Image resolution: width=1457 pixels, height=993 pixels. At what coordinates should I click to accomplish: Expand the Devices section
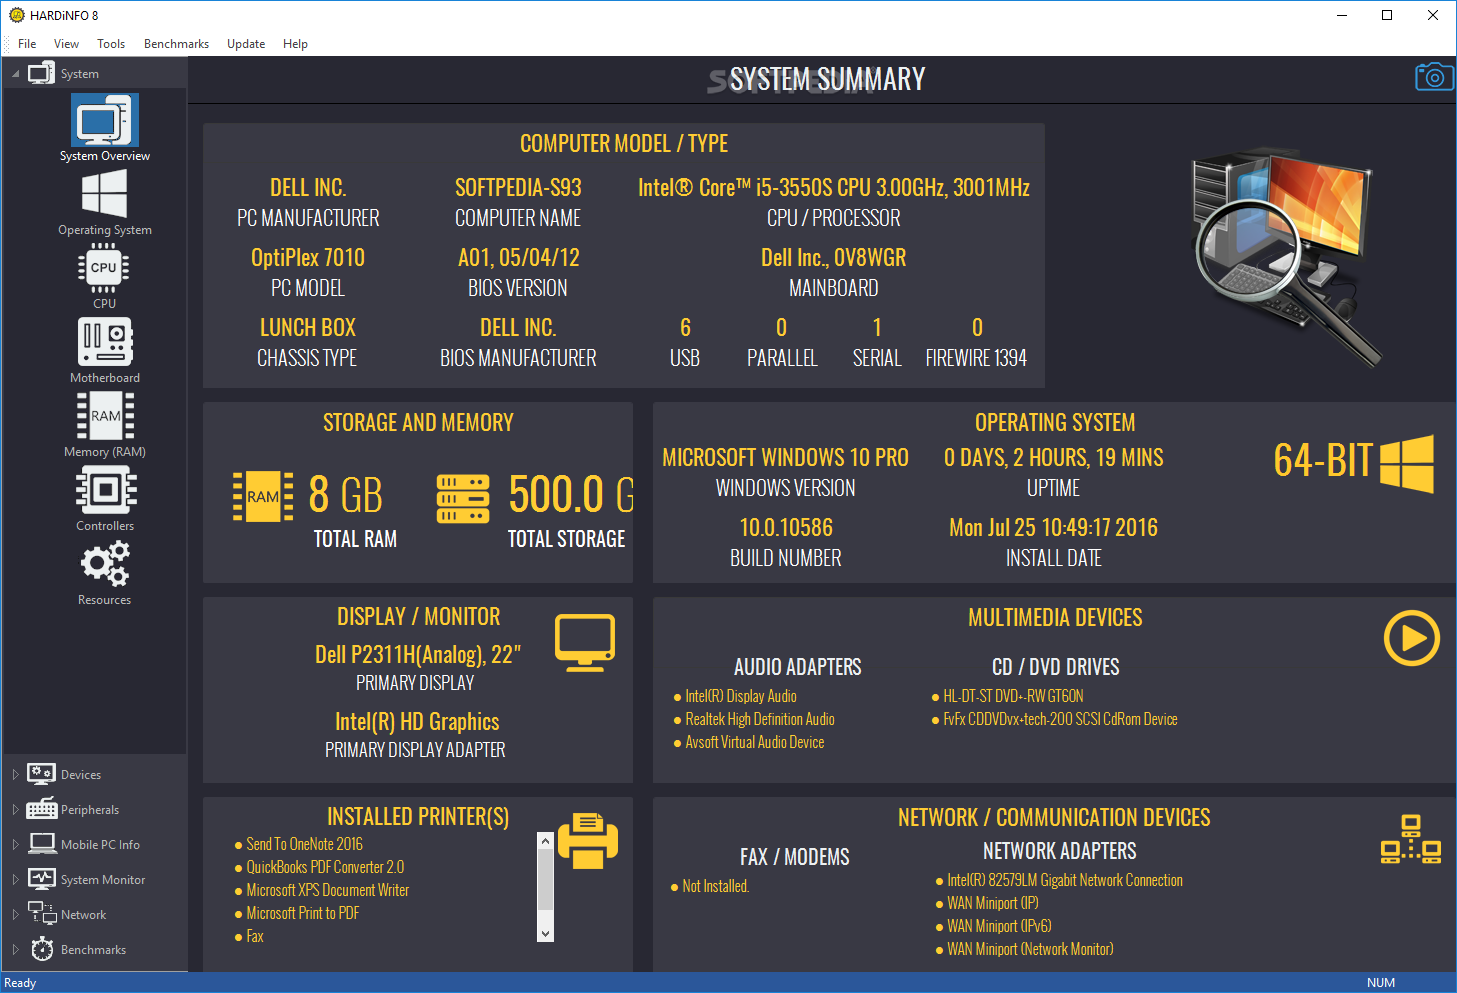coord(15,774)
